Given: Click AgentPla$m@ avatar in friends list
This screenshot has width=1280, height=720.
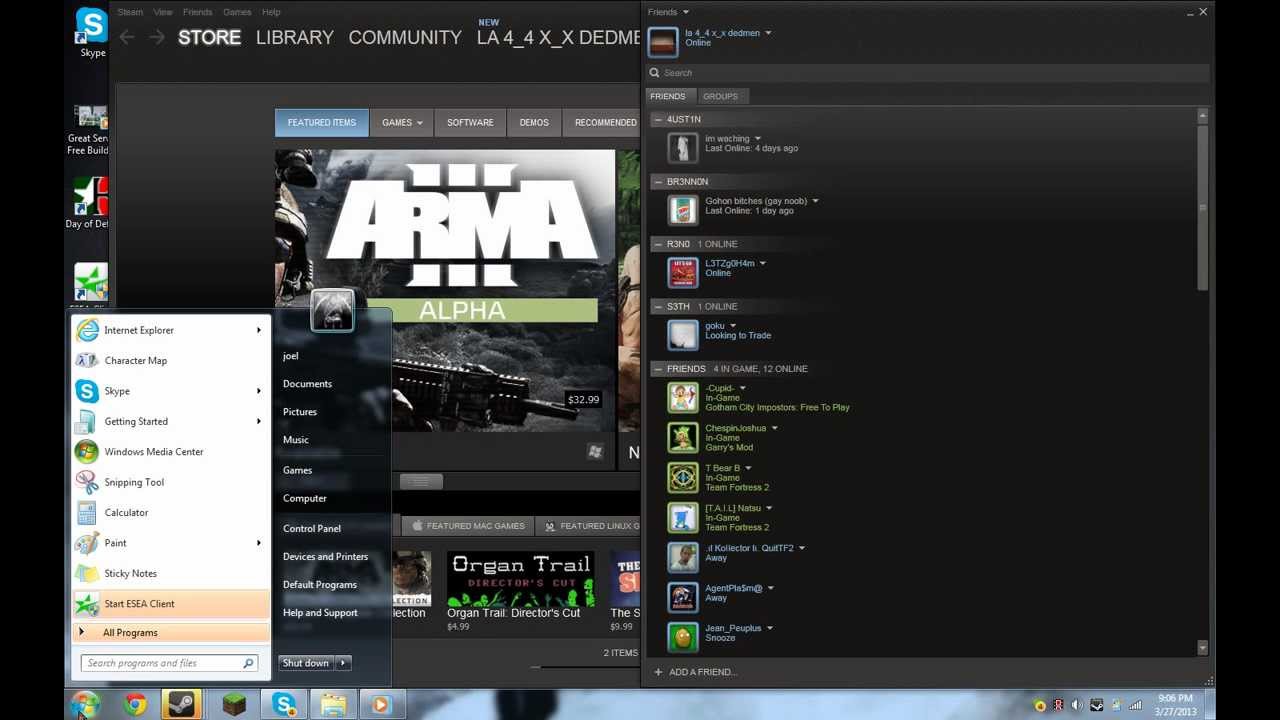Looking at the screenshot, I should coord(683,597).
